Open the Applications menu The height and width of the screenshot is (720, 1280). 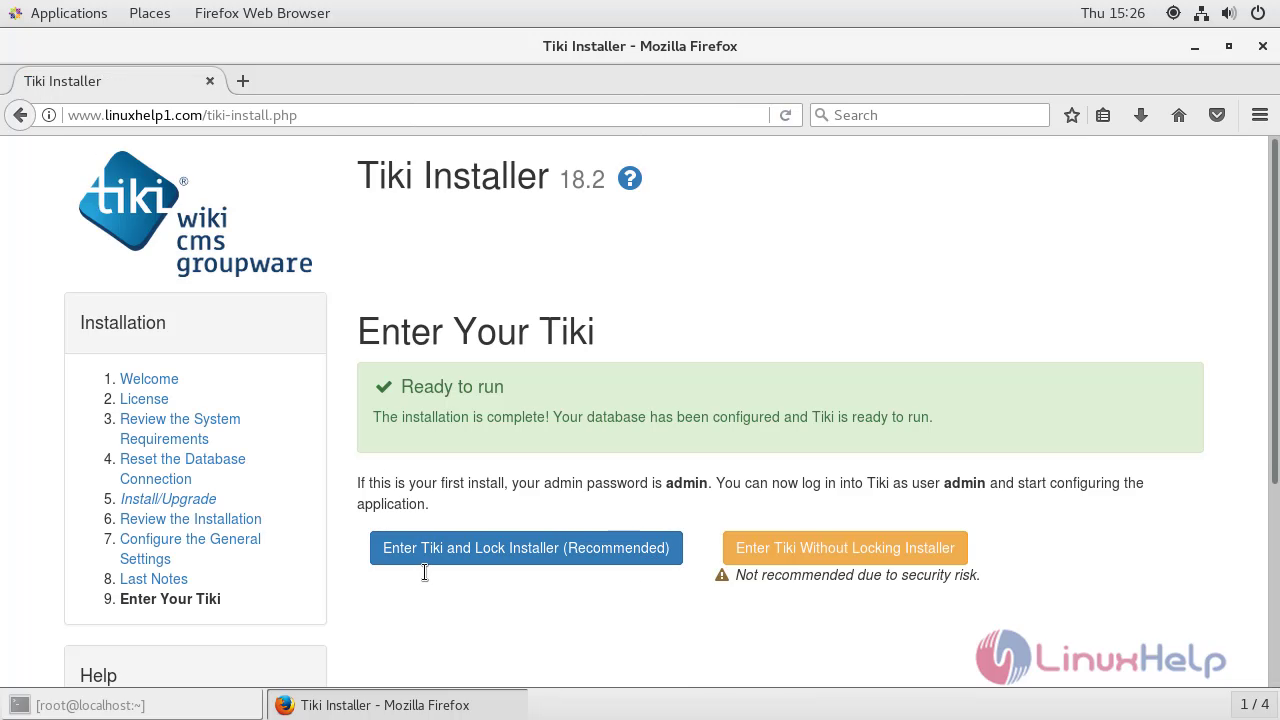coord(58,13)
